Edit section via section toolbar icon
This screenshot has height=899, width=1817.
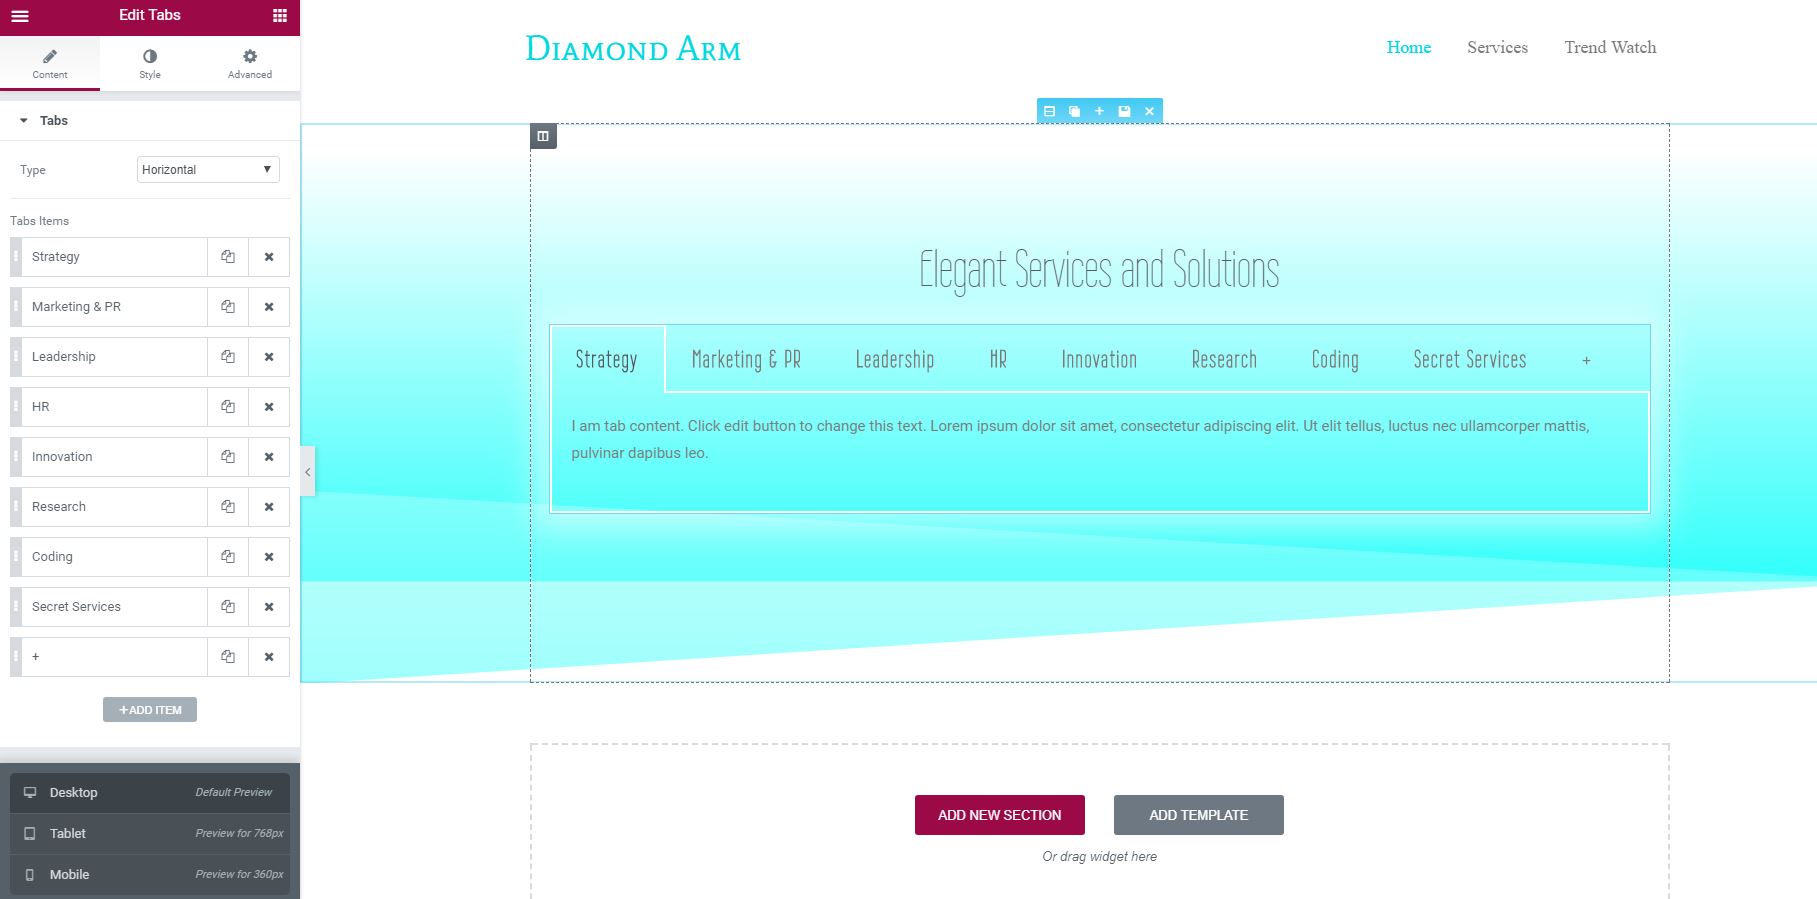pos(1049,111)
